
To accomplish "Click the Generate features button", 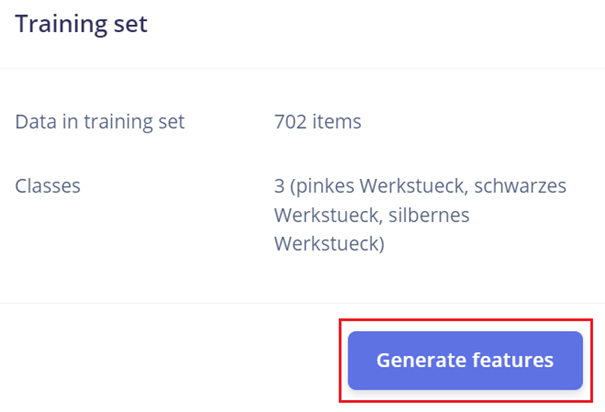I will (x=465, y=360).
